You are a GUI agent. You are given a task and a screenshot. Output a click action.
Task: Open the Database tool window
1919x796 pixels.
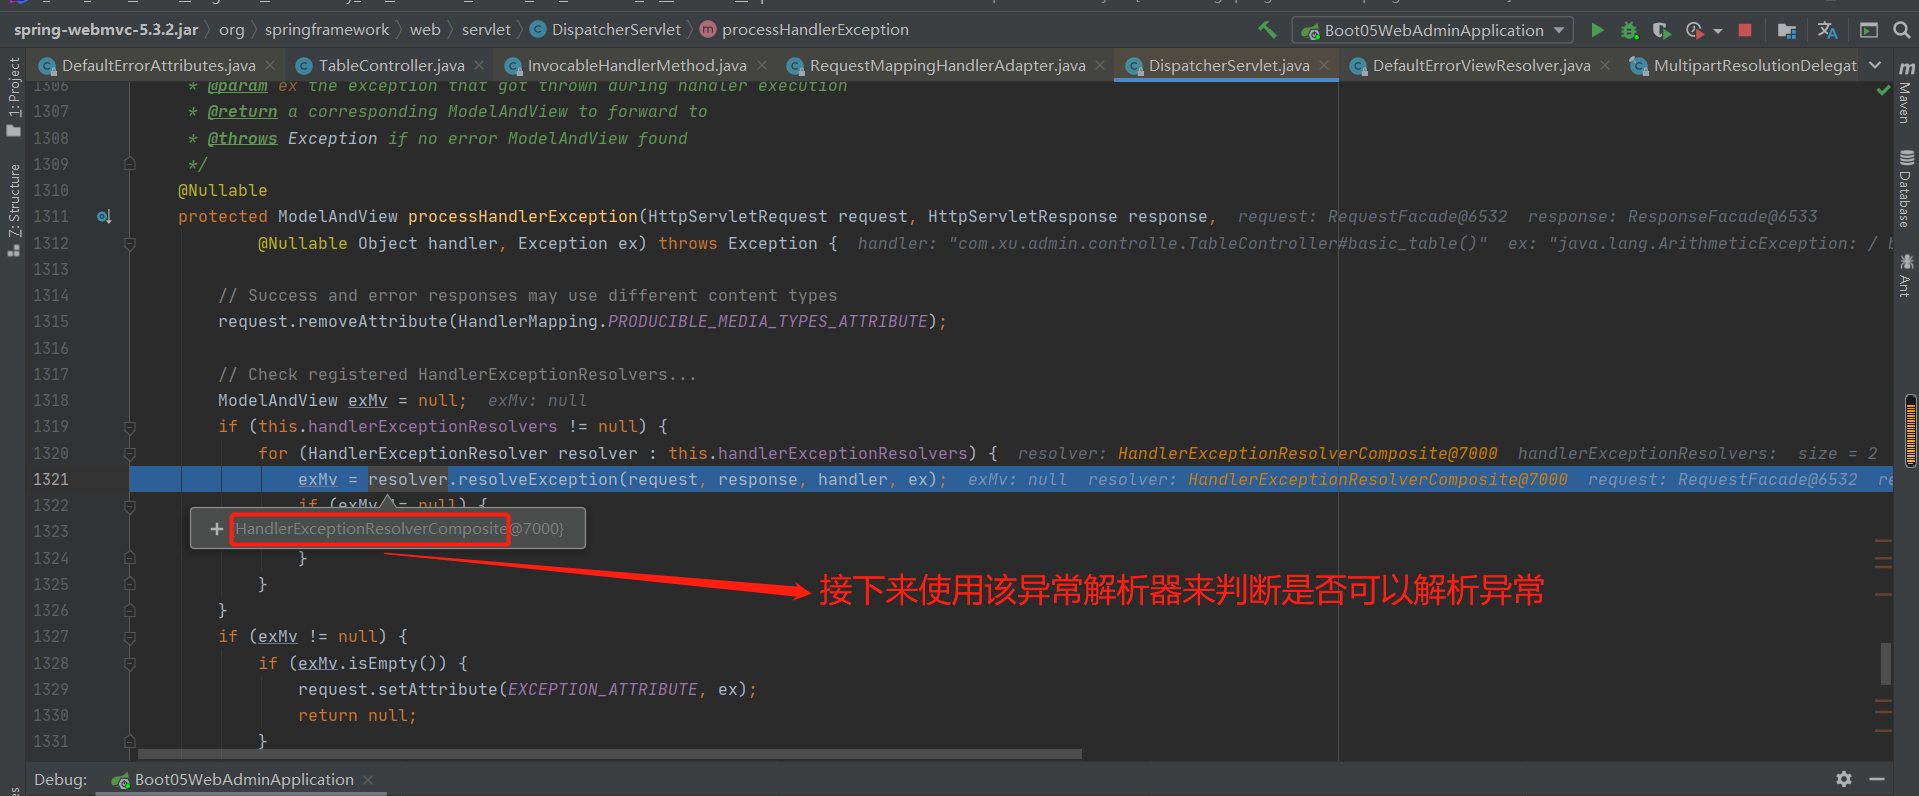[x=1906, y=189]
